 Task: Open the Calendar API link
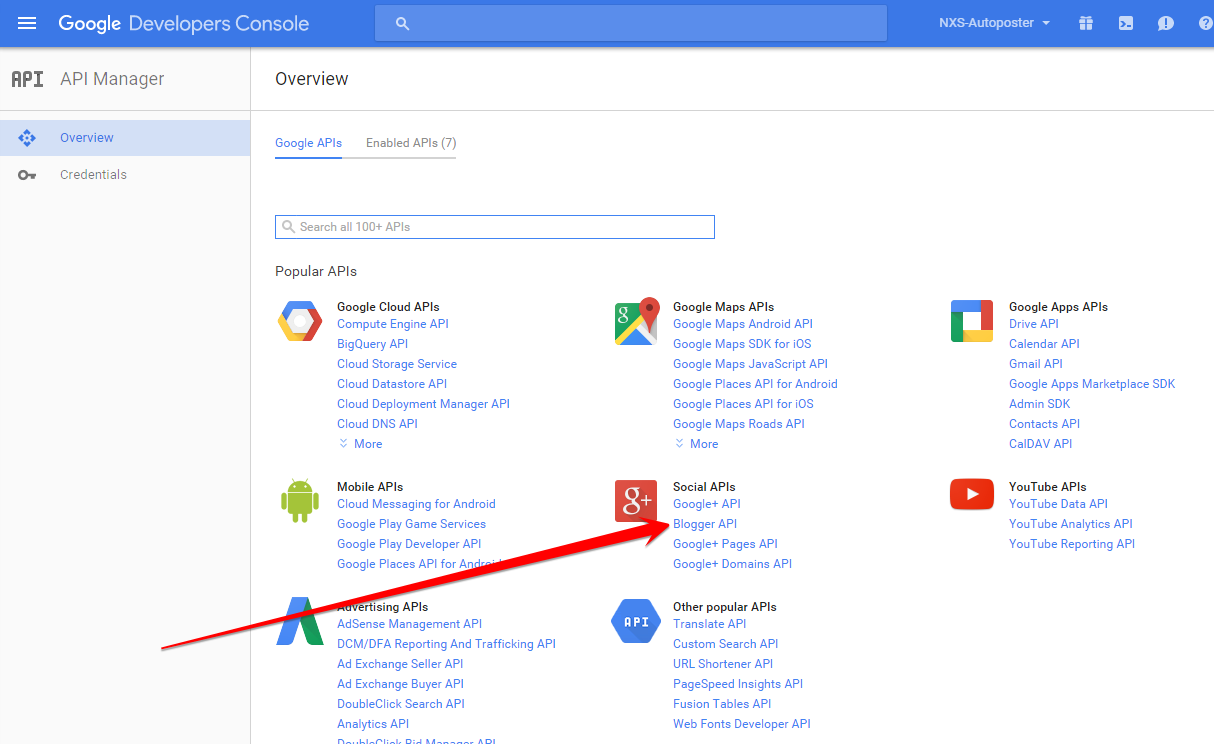pos(1044,344)
